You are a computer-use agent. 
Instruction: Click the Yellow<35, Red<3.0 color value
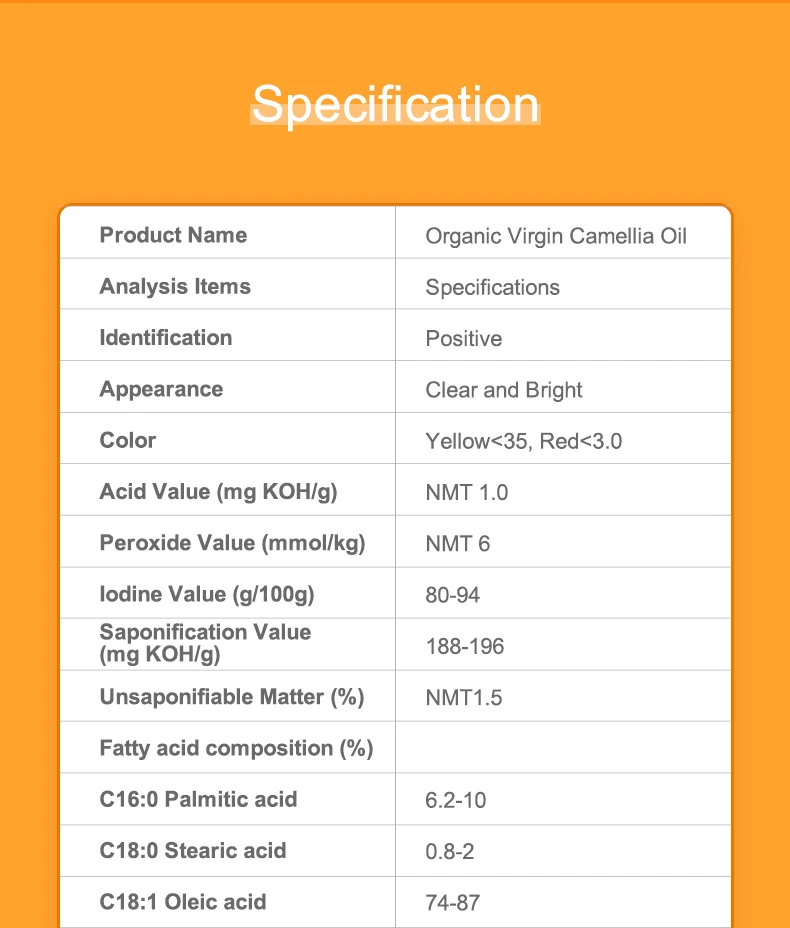(523, 441)
